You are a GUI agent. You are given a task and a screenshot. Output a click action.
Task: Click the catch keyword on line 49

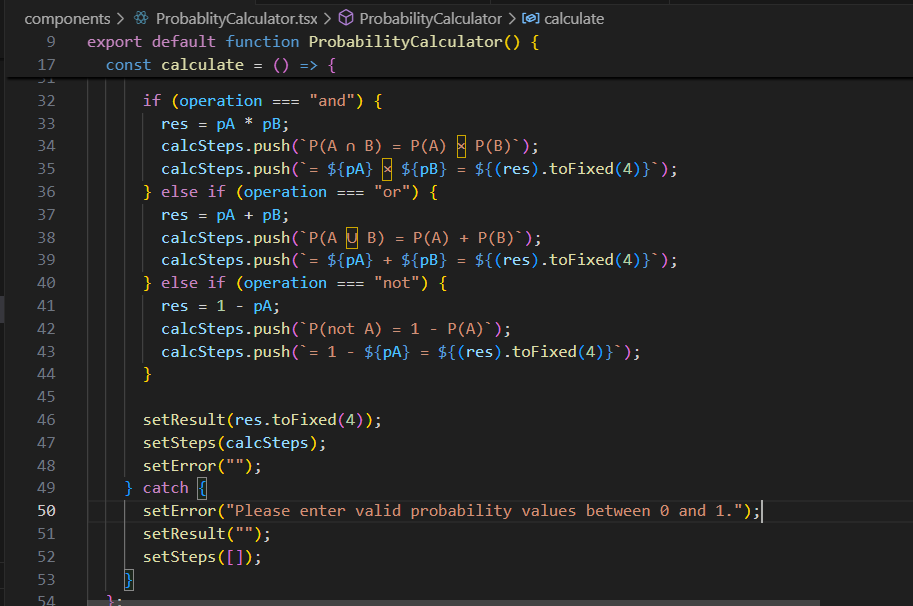[165, 488]
